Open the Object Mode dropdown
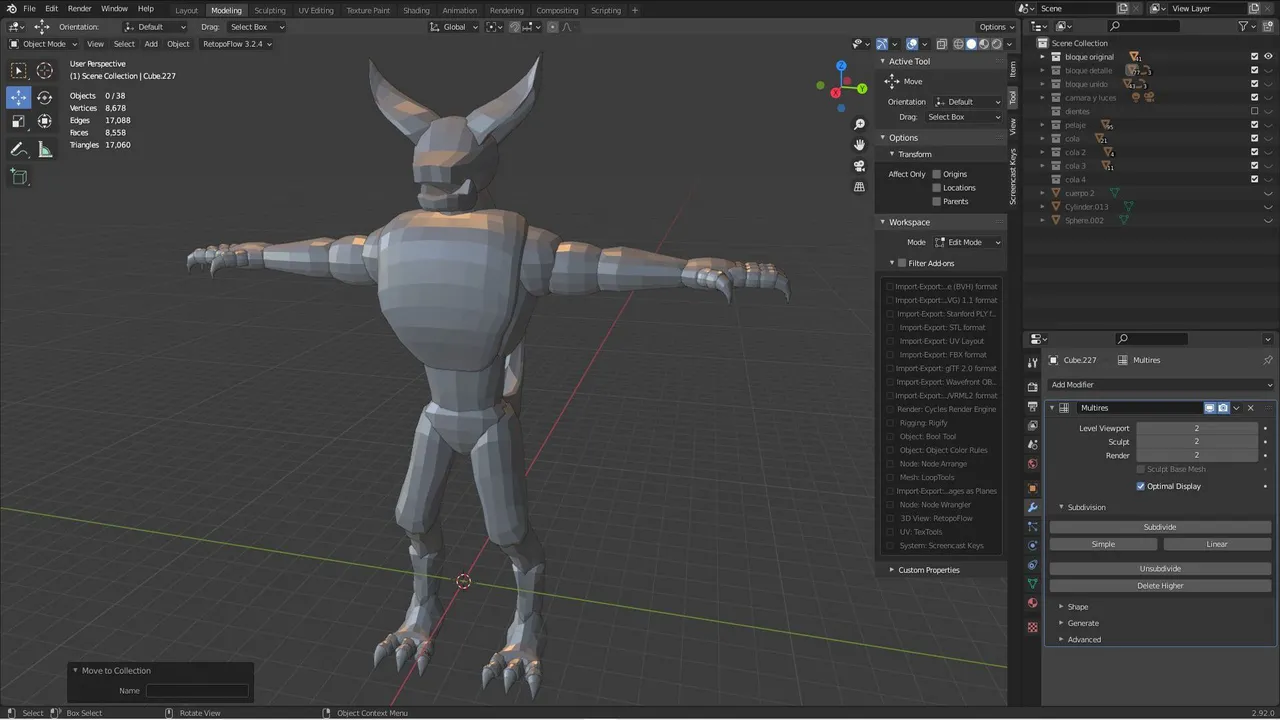 [x=42, y=44]
